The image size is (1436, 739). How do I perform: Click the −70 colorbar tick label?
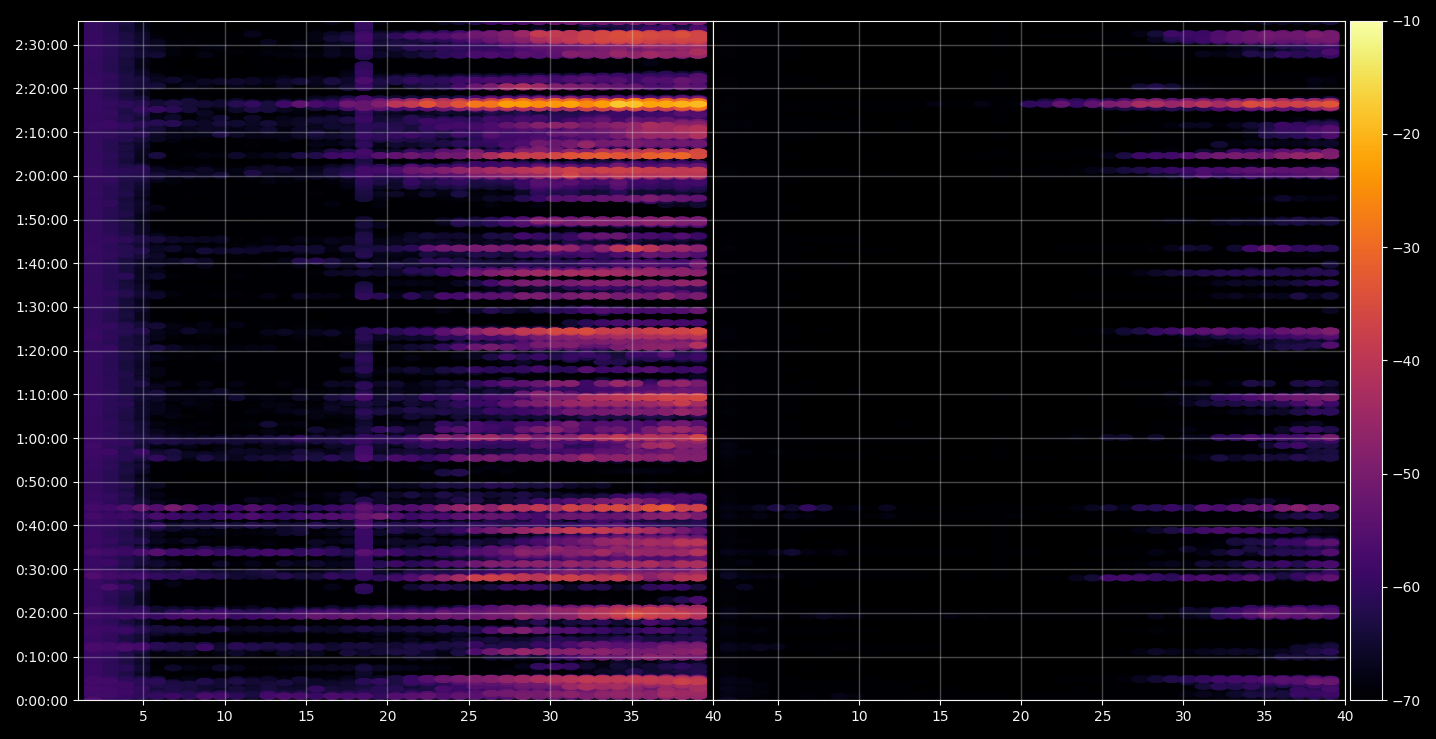click(1405, 701)
